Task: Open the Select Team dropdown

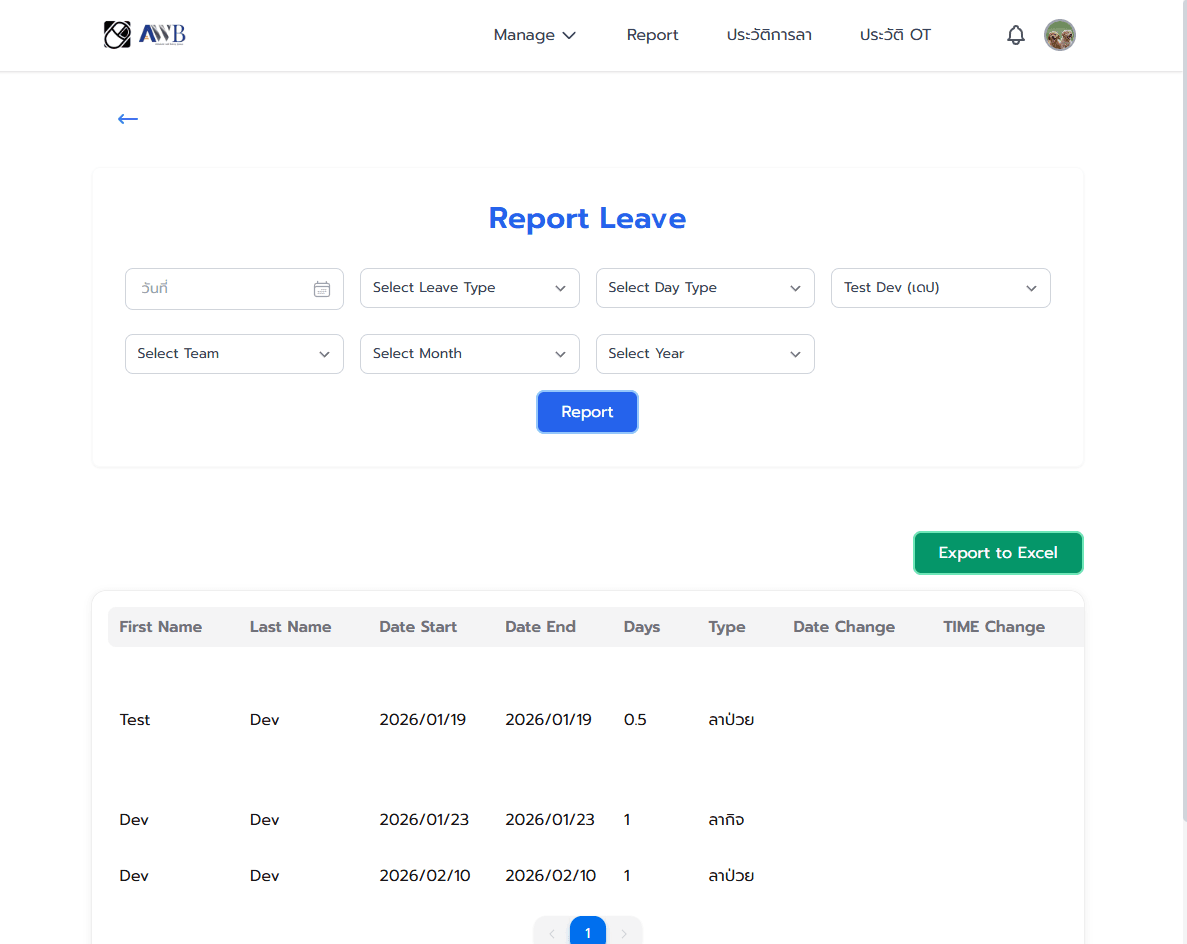Action: tap(234, 354)
